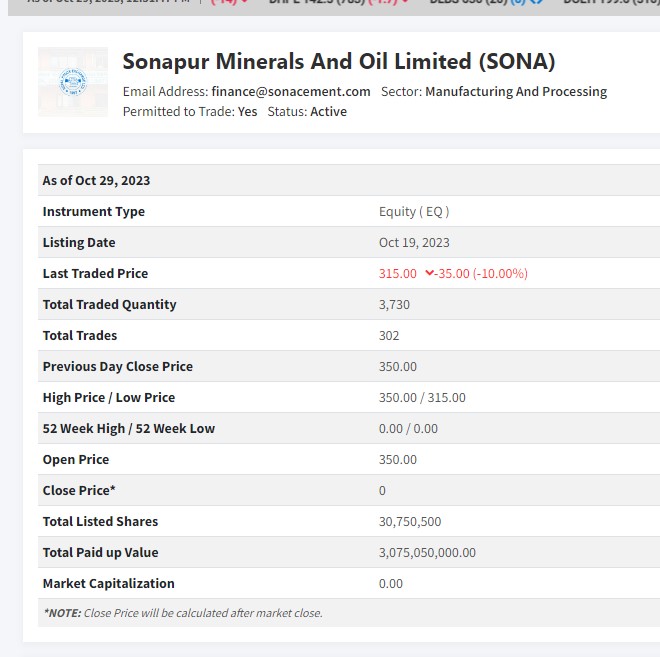
Task: Select the Oct 19, 2023 listing date
Action: [x=414, y=242]
